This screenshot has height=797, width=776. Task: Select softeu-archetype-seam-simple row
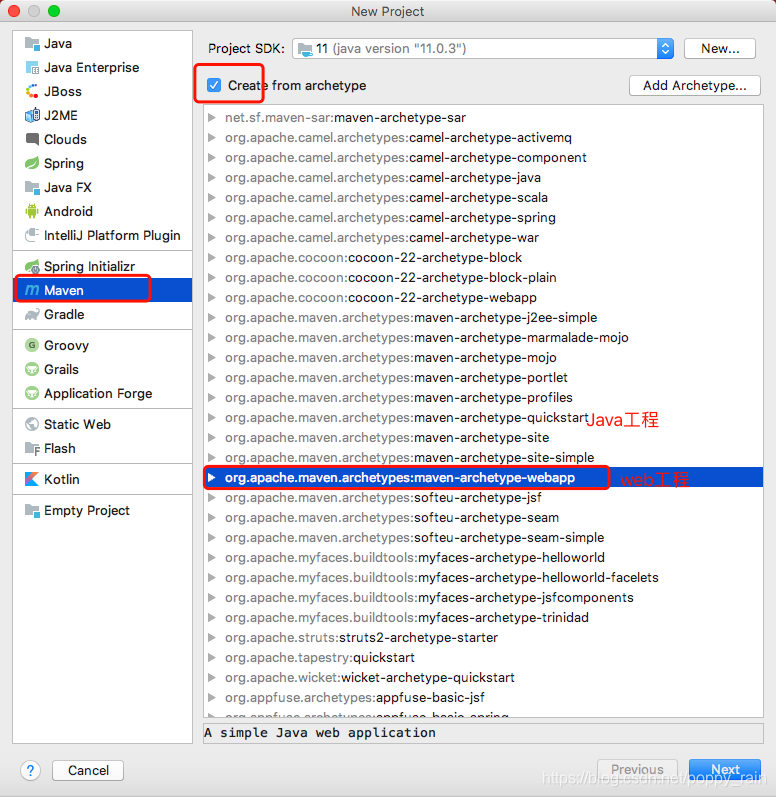(483, 538)
